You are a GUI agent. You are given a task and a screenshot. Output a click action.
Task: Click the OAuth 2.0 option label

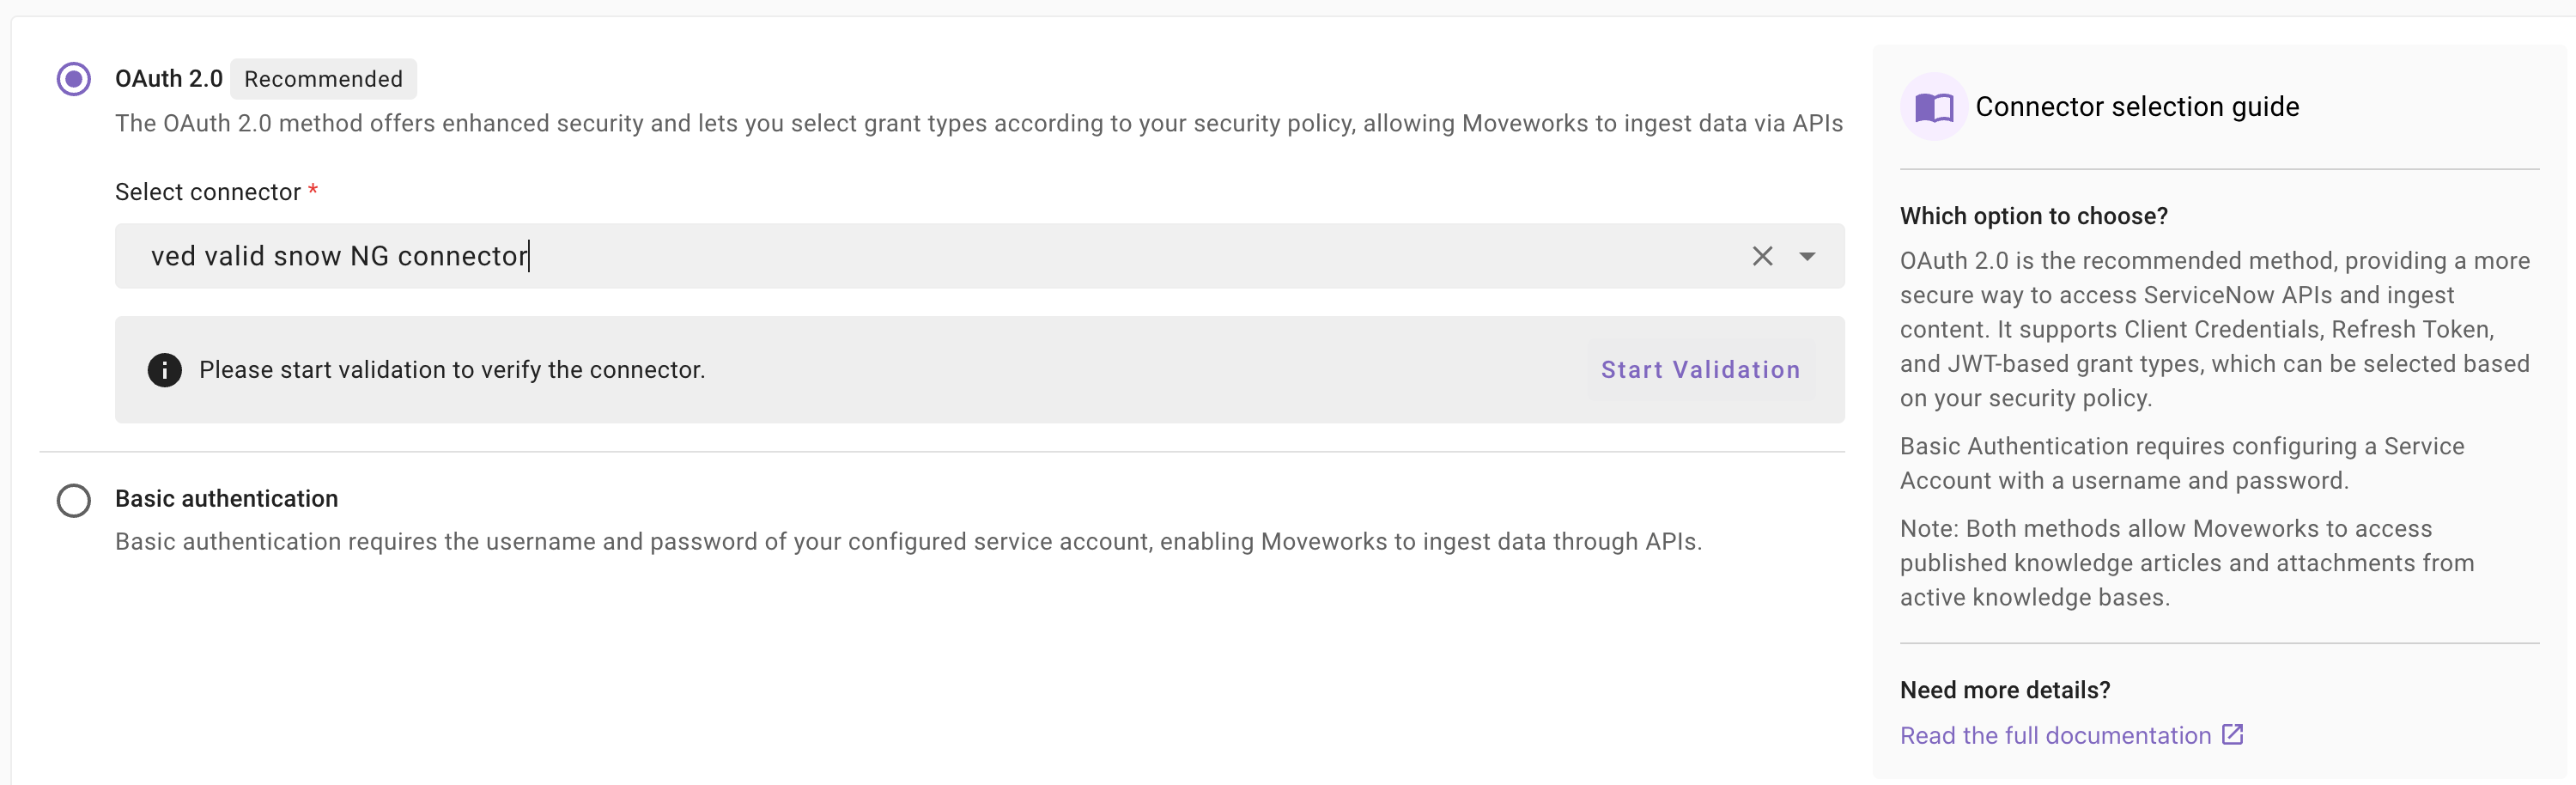(x=169, y=79)
